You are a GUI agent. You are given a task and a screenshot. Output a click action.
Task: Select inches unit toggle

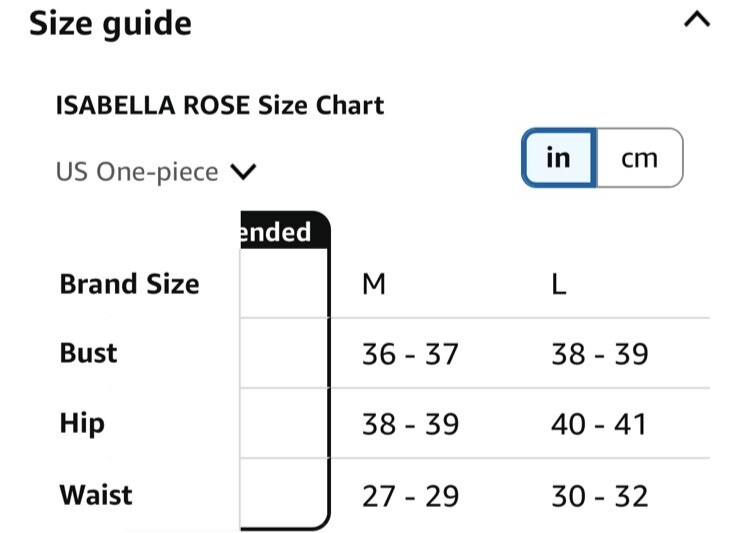pos(558,158)
